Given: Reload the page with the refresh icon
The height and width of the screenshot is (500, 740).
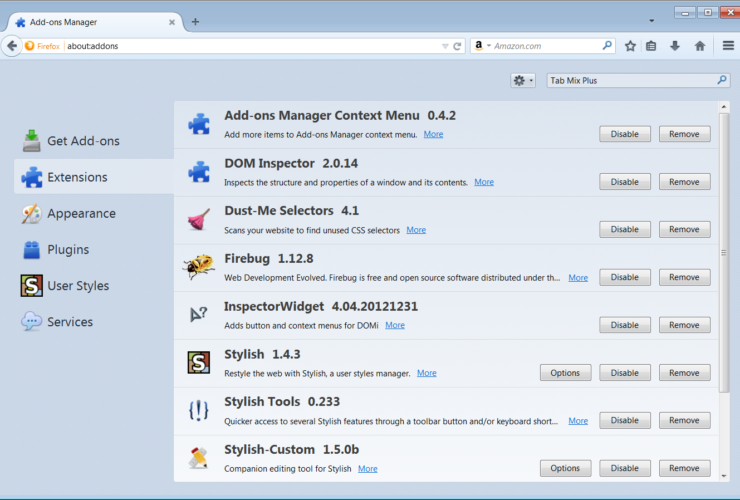Looking at the screenshot, I should (x=457, y=46).
